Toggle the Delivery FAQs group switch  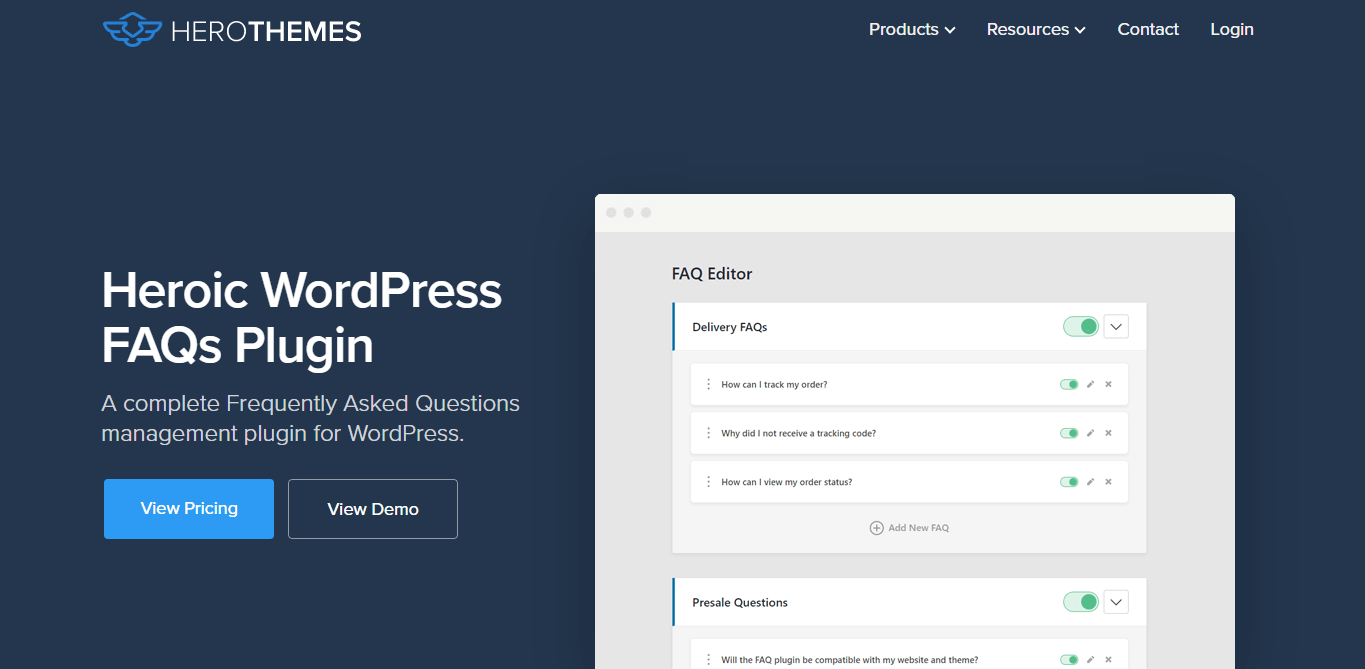1081,327
